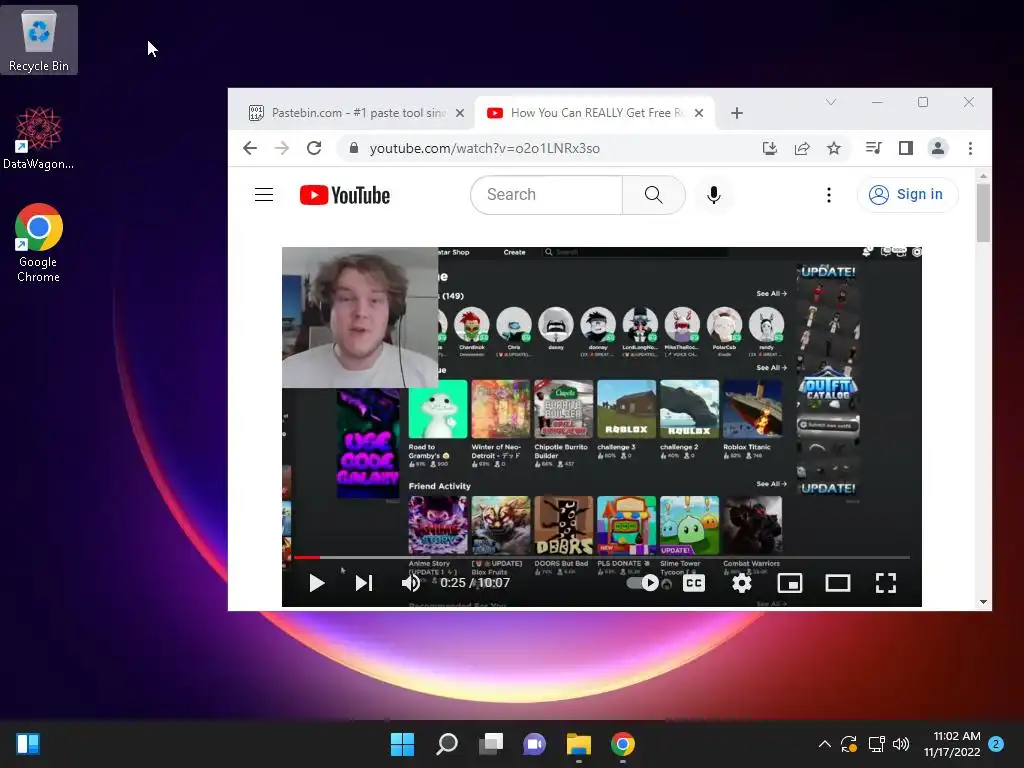Click the YouTube Search field
This screenshot has height=768, width=1024.
coord(547,195)
